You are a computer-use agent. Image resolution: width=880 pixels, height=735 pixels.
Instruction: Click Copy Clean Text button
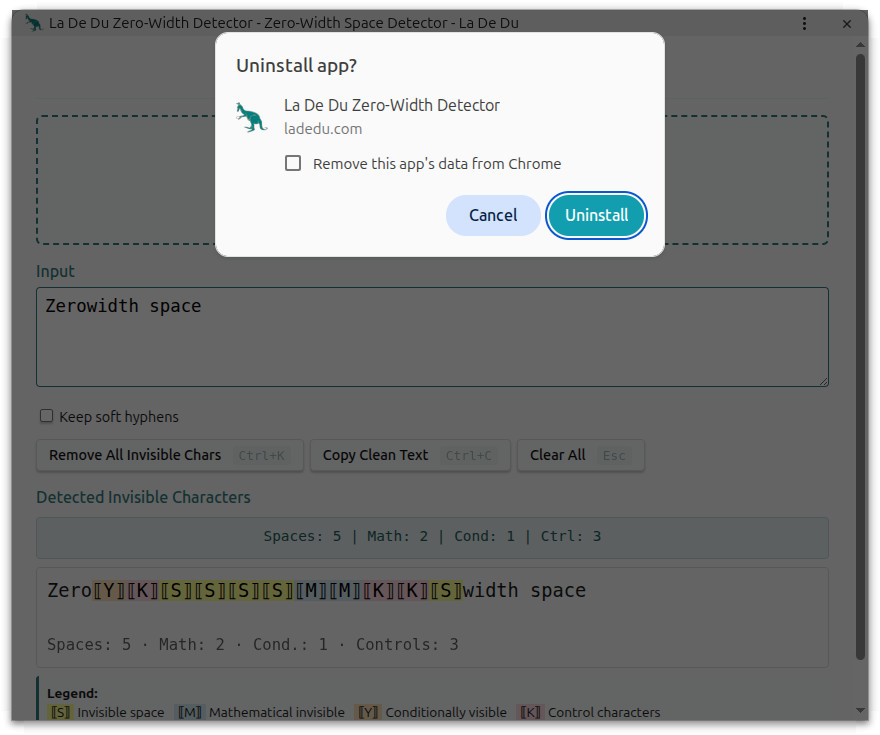coord(410,455)
